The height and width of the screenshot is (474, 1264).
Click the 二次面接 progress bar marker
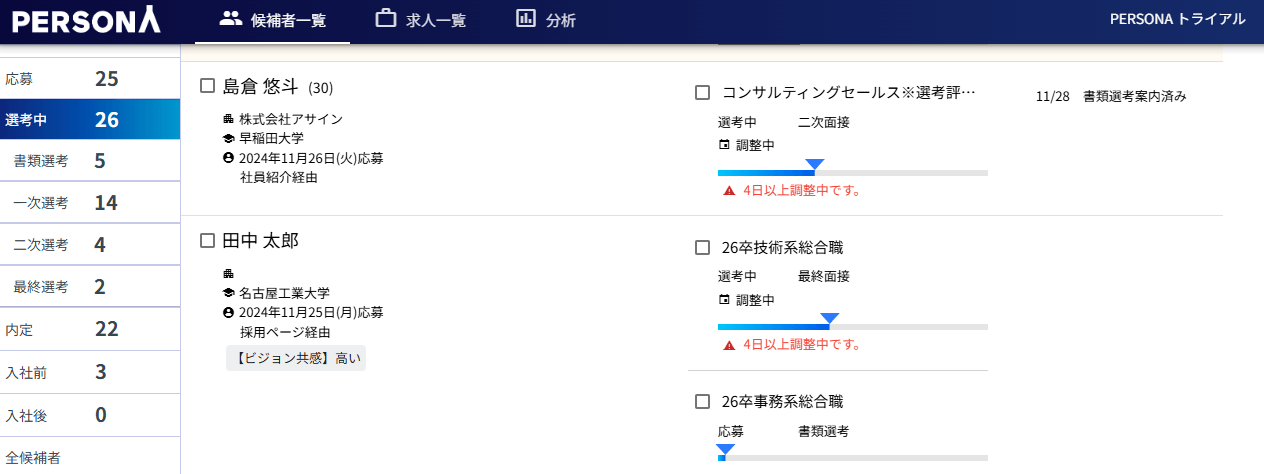[x=814, y=164]
